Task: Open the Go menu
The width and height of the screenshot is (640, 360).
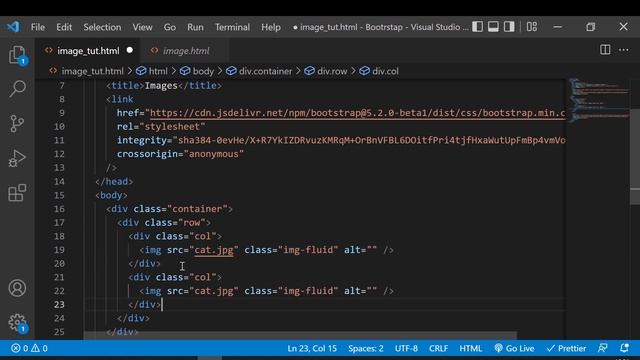Action: pyautogui.click(x=169, y=27)
